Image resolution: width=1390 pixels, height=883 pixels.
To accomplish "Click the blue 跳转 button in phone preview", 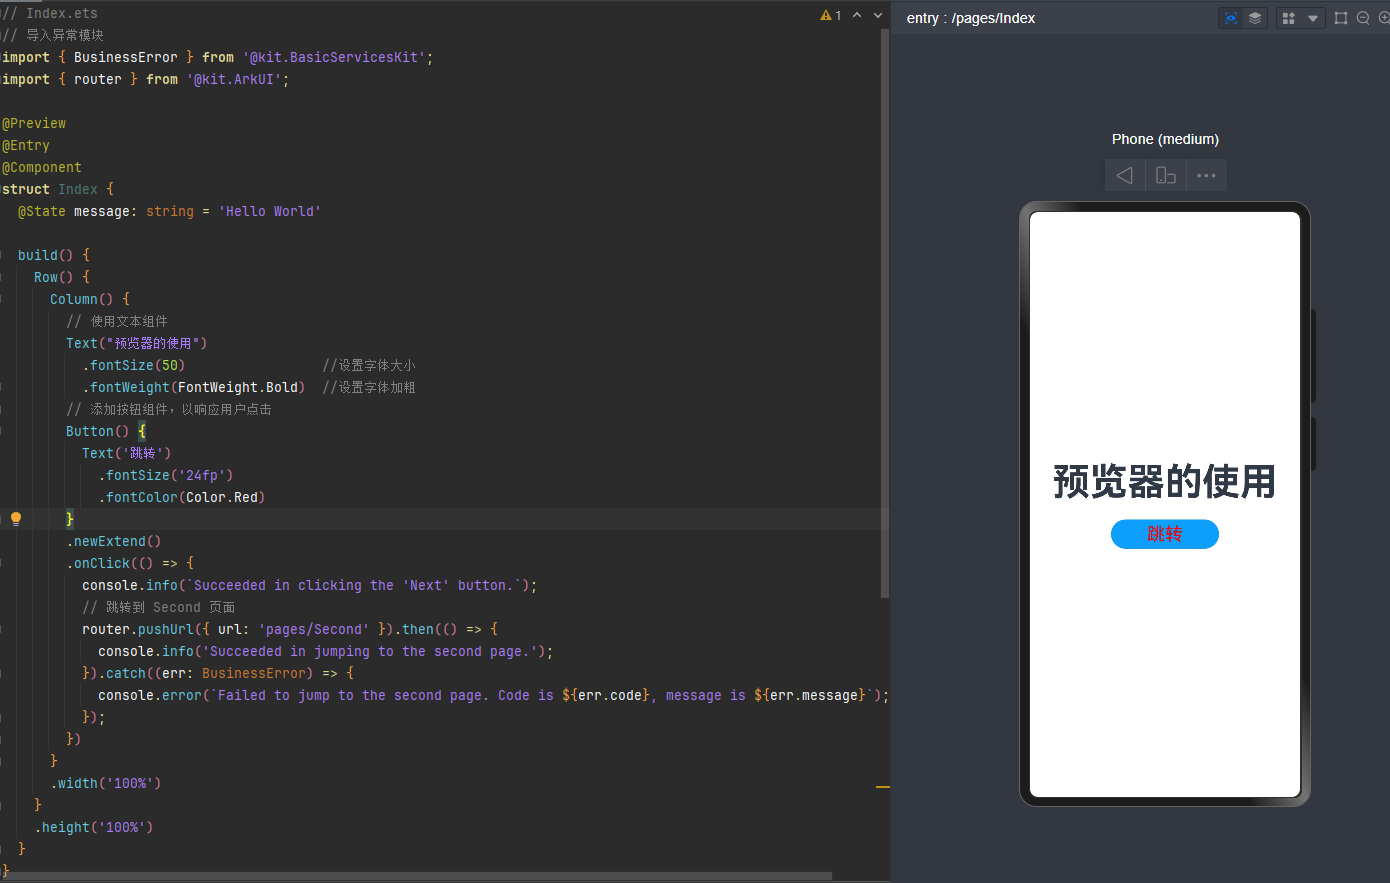I will pyautogui.click(x=1165, y=534).
